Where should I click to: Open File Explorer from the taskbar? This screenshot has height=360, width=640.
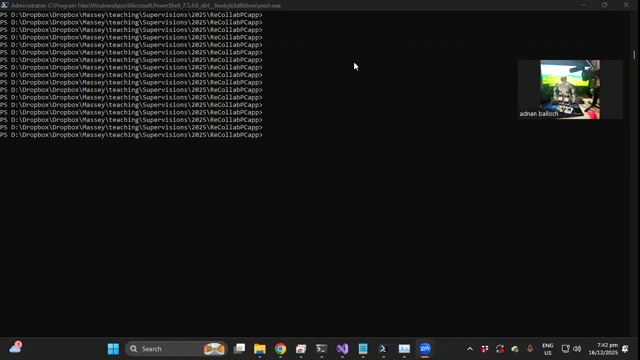260,349
